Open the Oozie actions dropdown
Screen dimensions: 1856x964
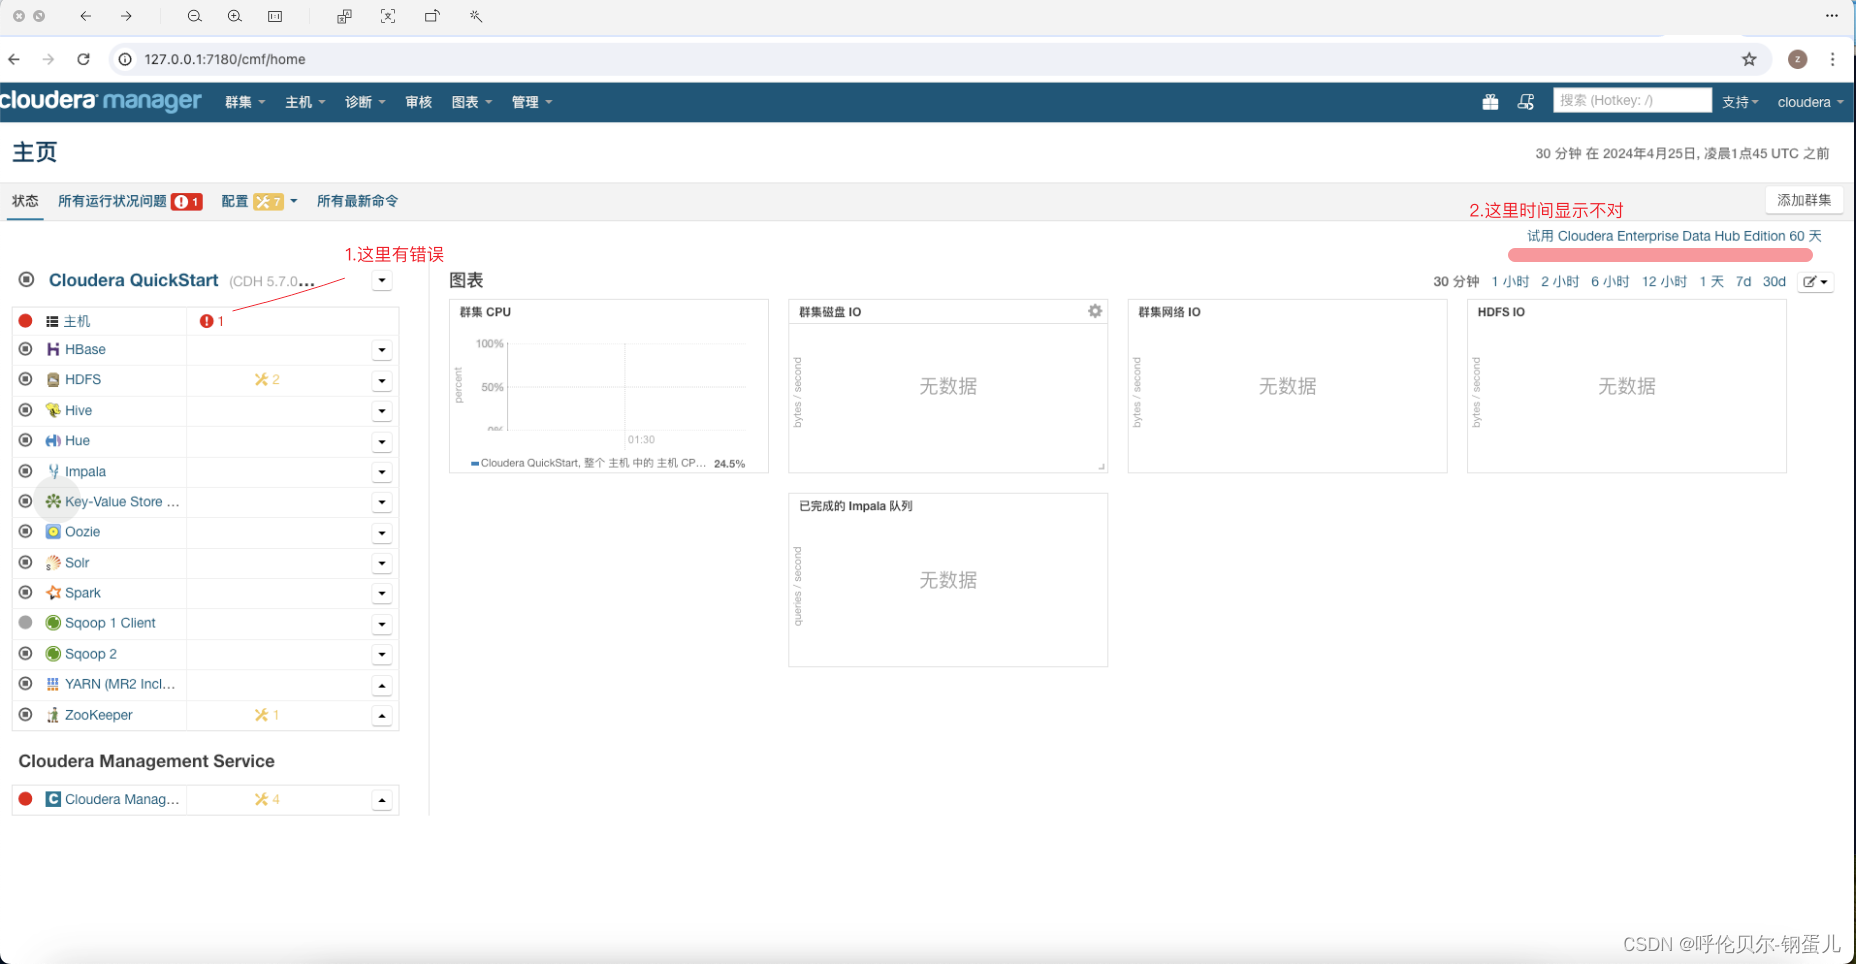[382, 533]
